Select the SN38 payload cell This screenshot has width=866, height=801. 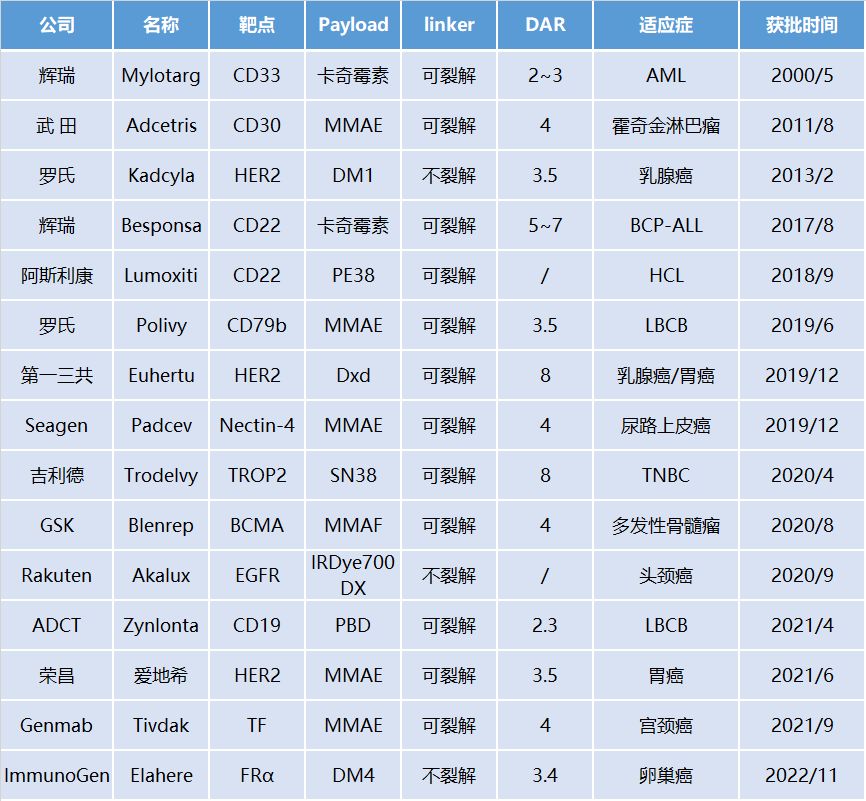[x=353, y=476]
